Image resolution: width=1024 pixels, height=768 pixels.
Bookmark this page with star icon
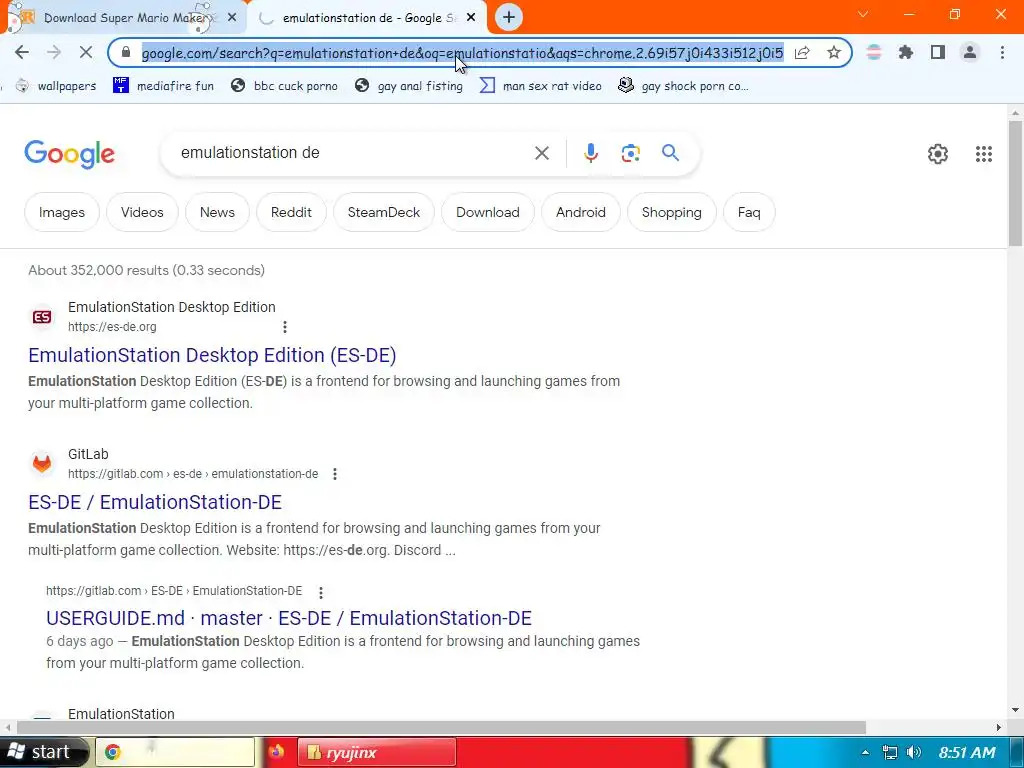click(x=834, y=52)
